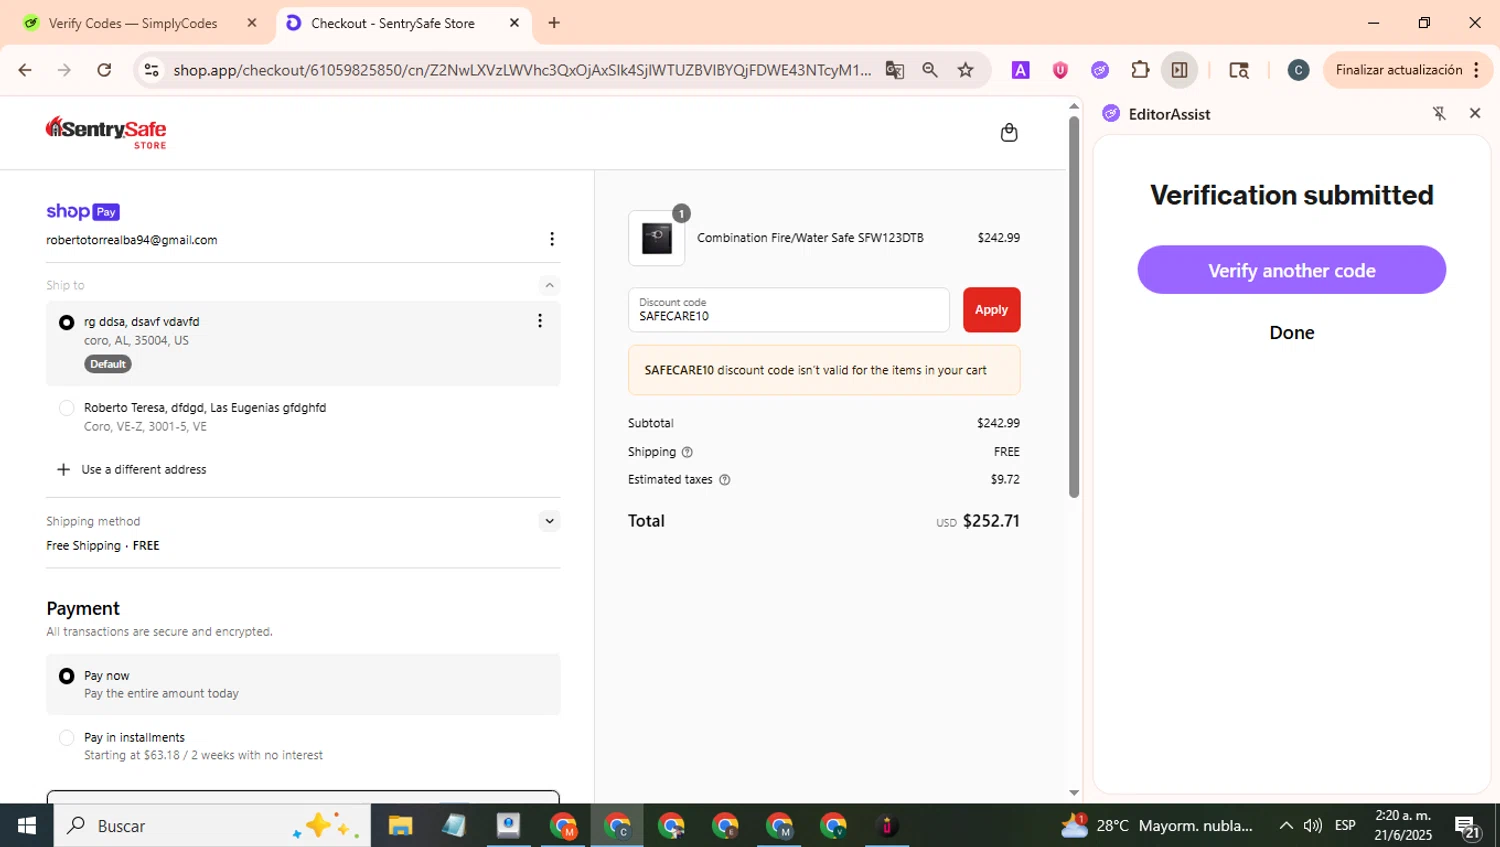Switch to Verify Codes SimplyCodes tab

[x=133, y=23]
